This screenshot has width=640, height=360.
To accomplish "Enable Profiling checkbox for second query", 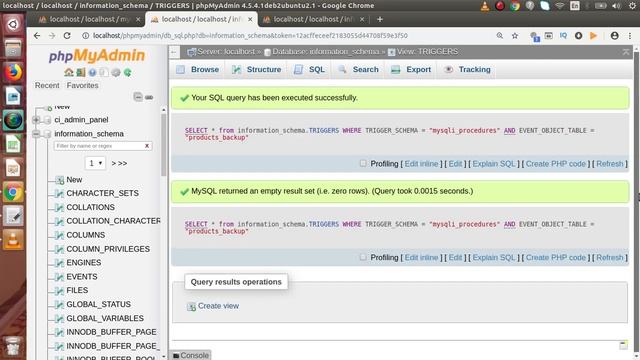I will 363,257.
